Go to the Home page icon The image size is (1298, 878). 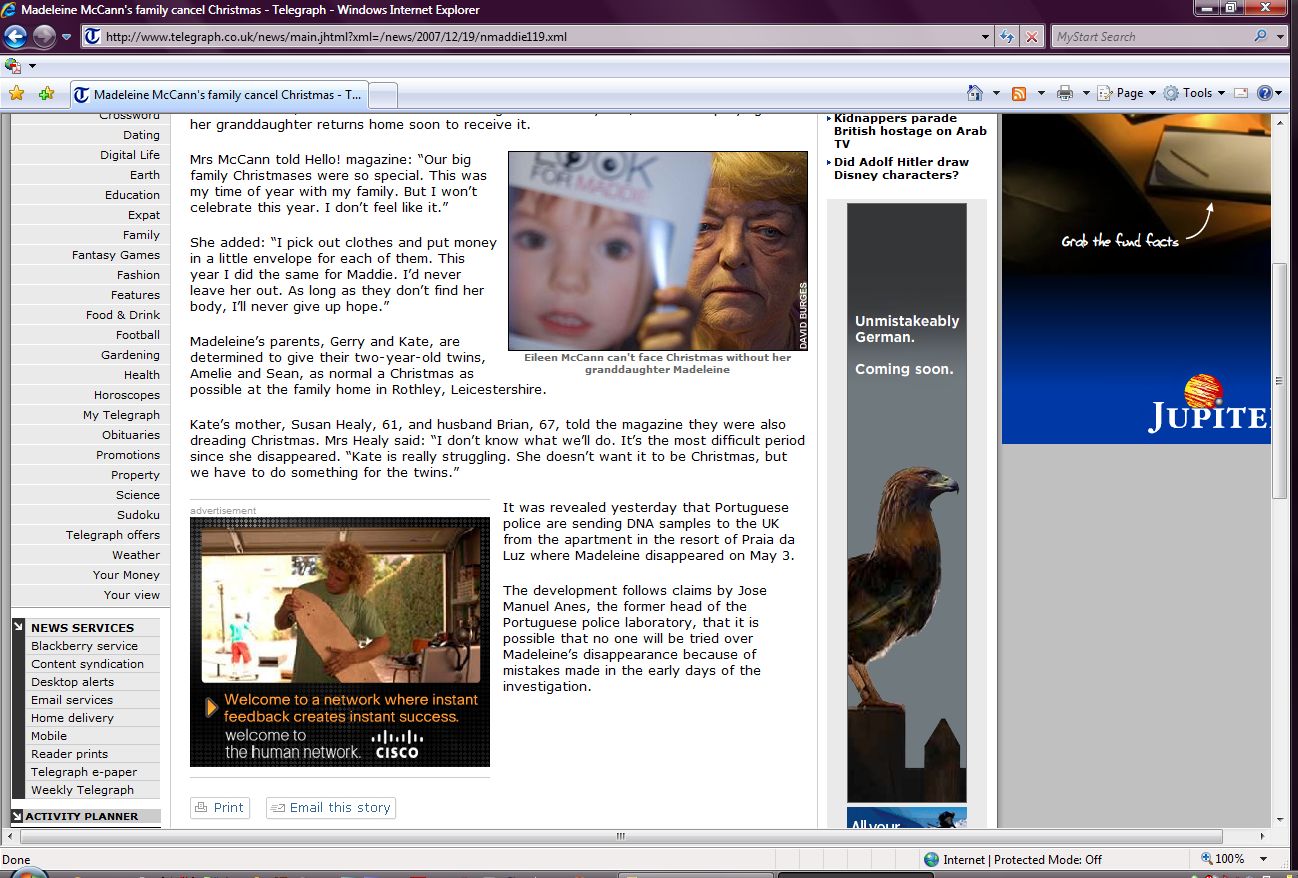975,93
